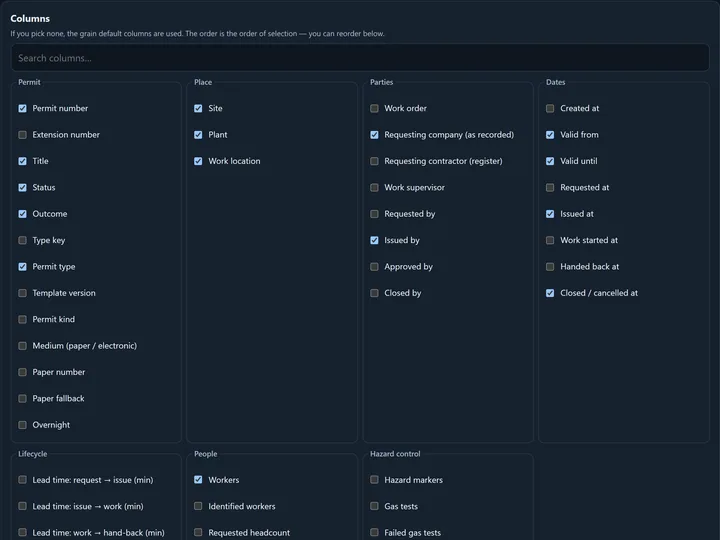Enable the Template version column
This screenshot has height=540, width=720.
[22, 293]
